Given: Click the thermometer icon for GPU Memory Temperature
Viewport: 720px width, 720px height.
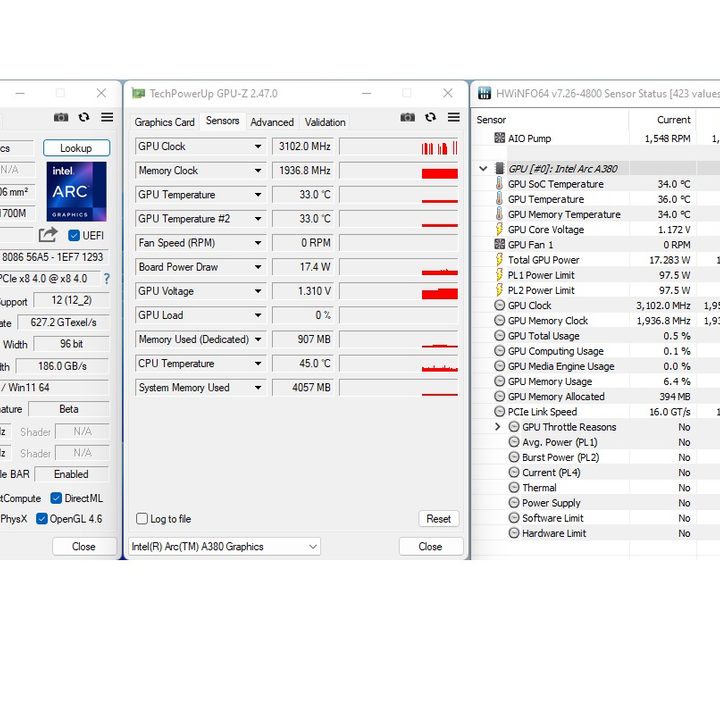Looking at the screenshot, I should click(499, 214).
